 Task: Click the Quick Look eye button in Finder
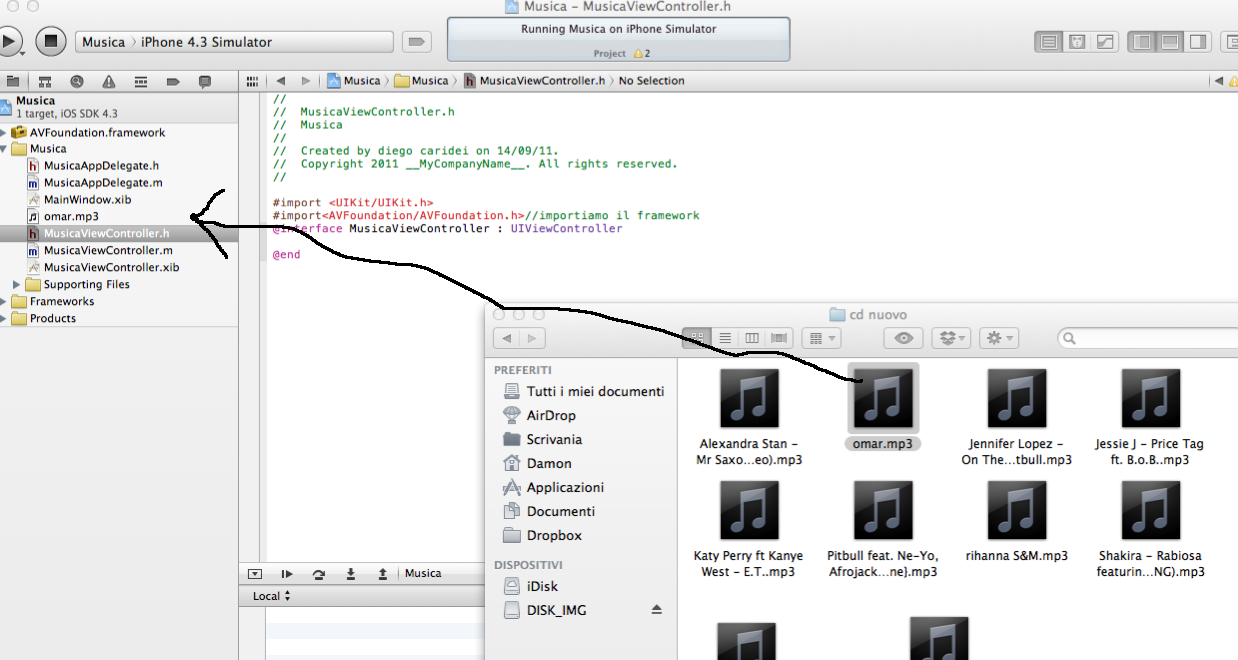(904, 339)
